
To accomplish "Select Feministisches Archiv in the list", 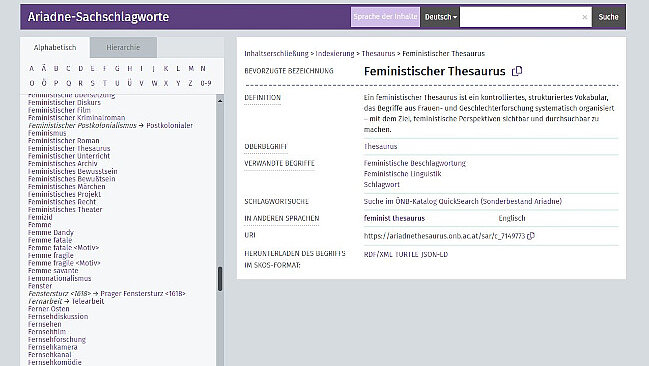I will click(62, 164).
